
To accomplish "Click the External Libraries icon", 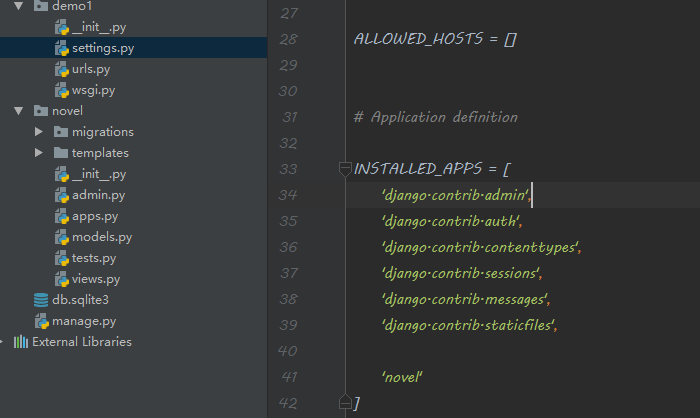I will [x=20, y=342].
